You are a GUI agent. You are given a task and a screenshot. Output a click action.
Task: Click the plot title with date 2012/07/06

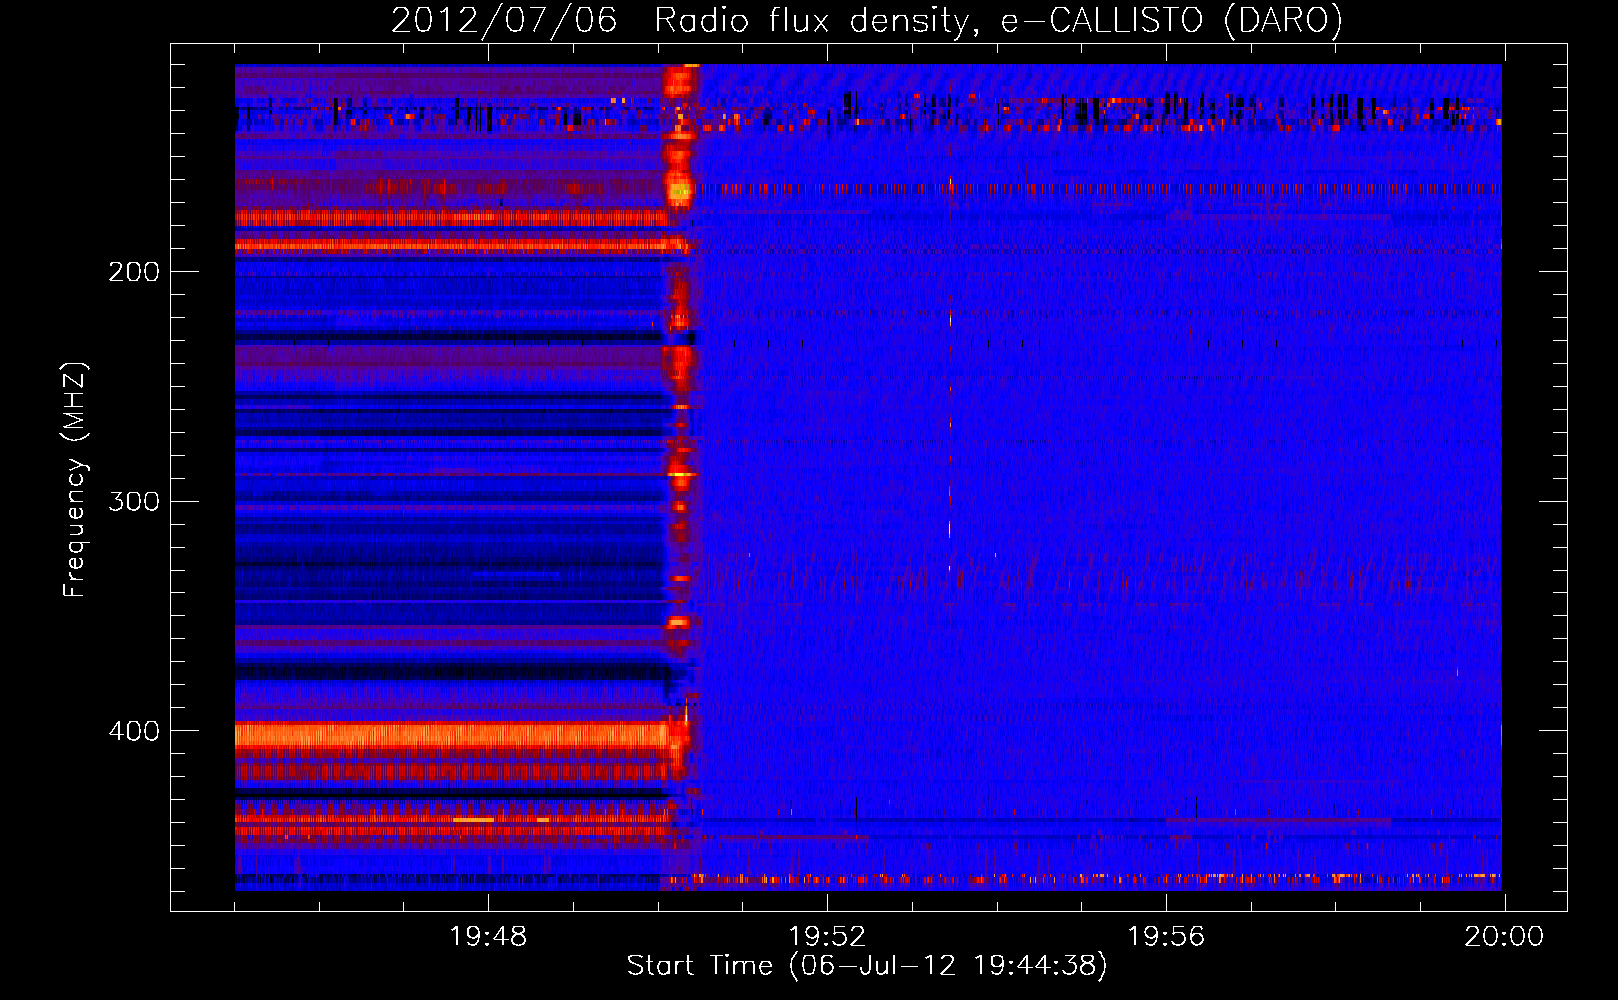pos(867,21)
